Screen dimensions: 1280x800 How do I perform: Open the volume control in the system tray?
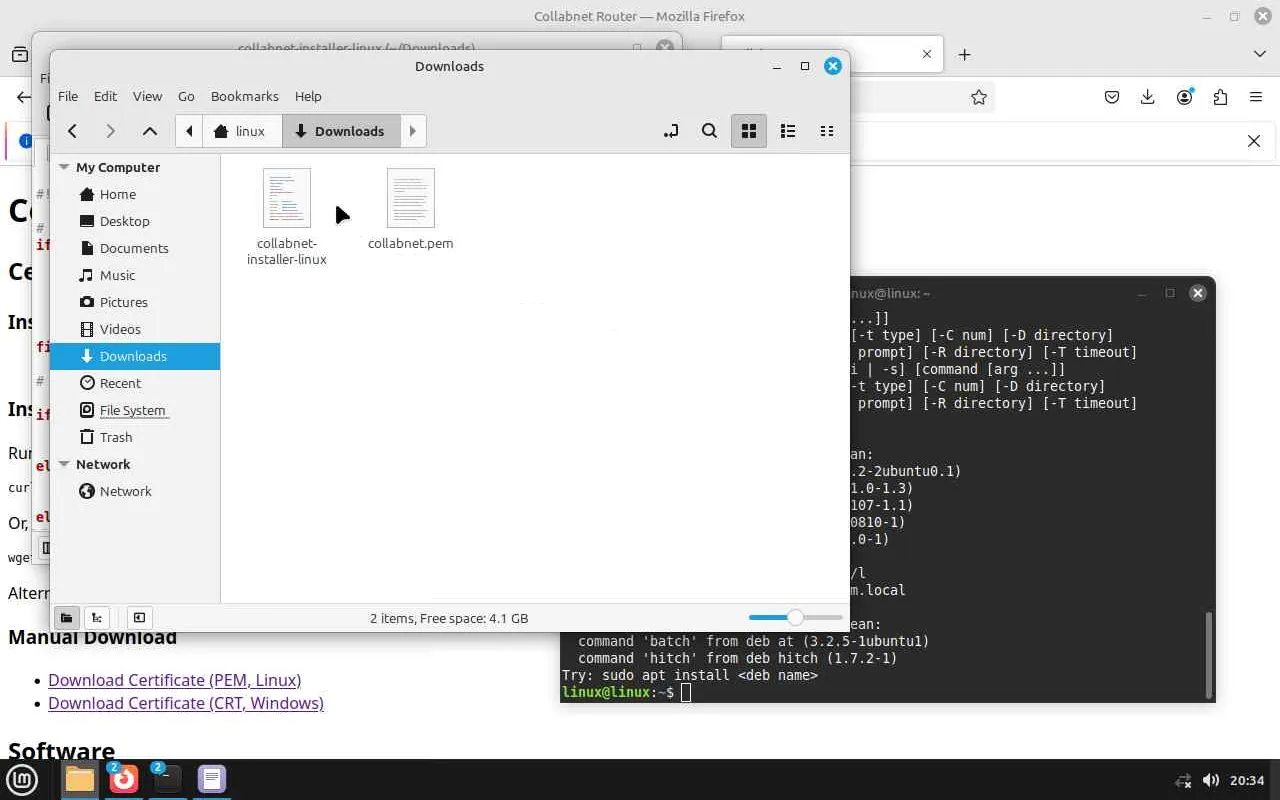click(1210, 780)
